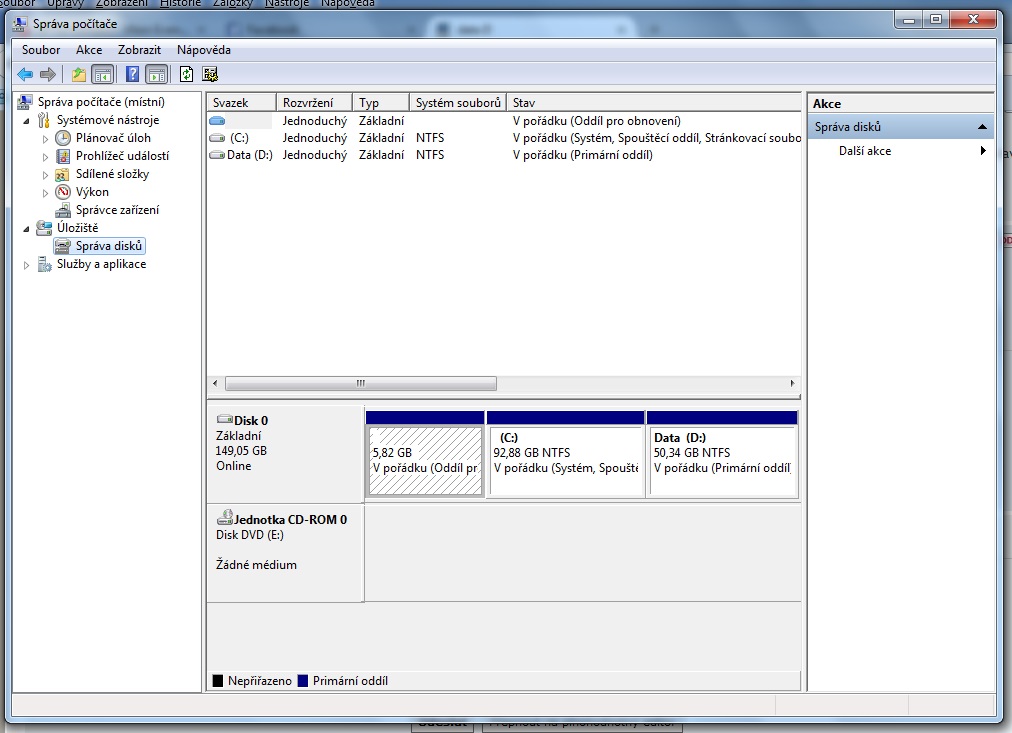Select the Výkon tree node
Image resolution: width=1012 pixels, height=733 pixels.
point(92,192)
